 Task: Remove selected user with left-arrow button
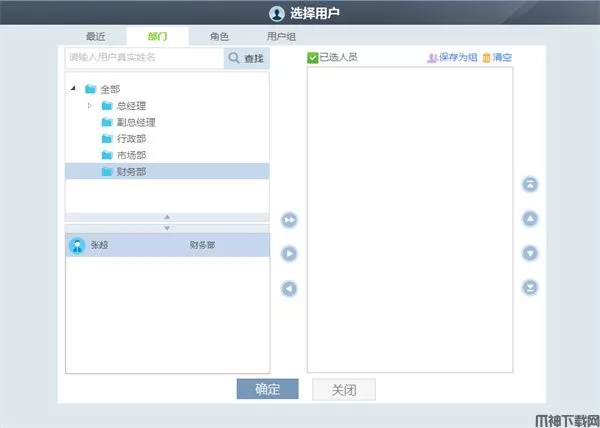click(x=289, y=288)
